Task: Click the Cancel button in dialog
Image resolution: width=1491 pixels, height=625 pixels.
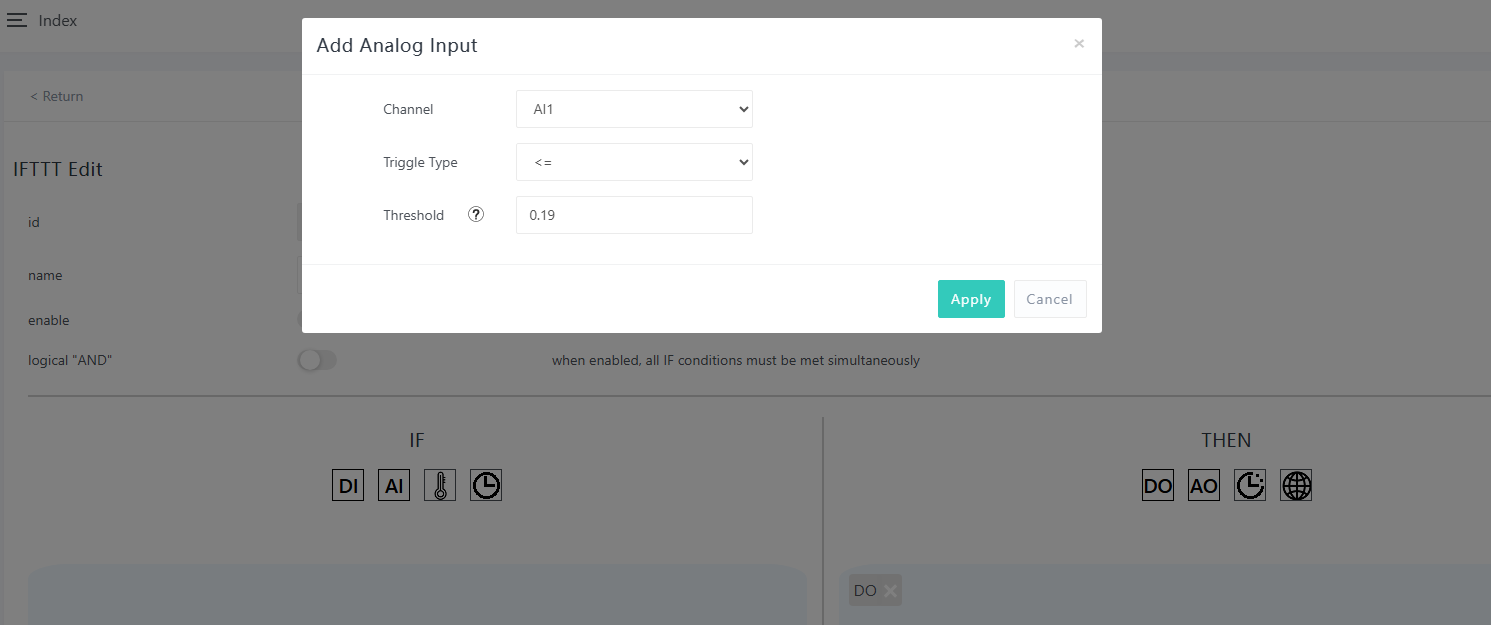Action: [x=1049, y=299]
